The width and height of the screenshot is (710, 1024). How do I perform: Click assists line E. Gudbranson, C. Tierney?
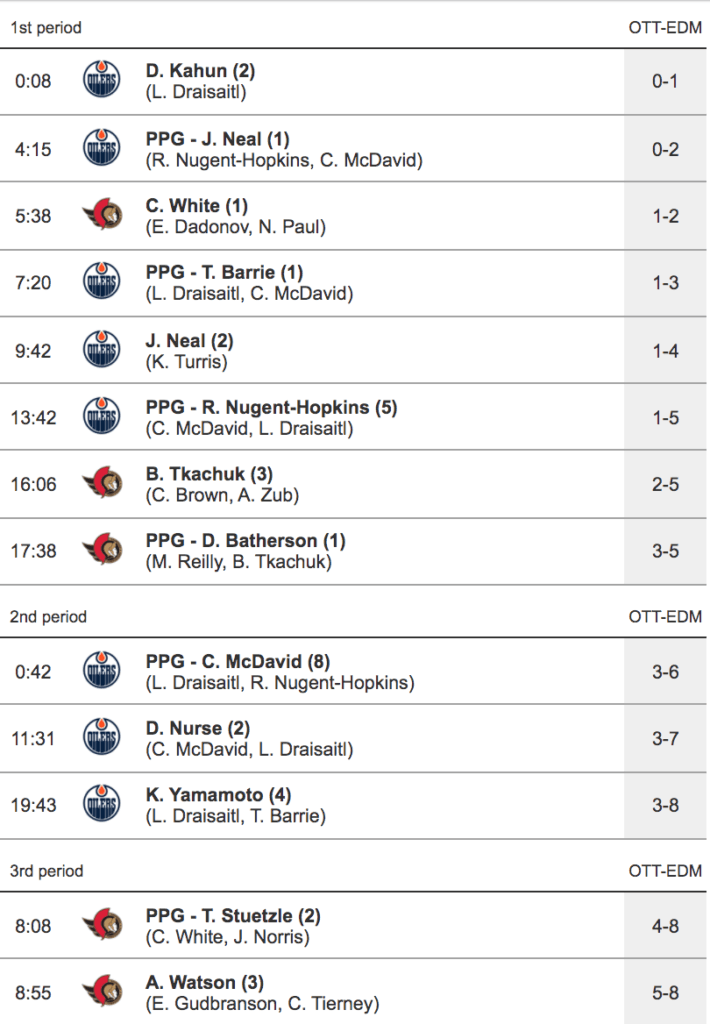(x=262, y=1004)
